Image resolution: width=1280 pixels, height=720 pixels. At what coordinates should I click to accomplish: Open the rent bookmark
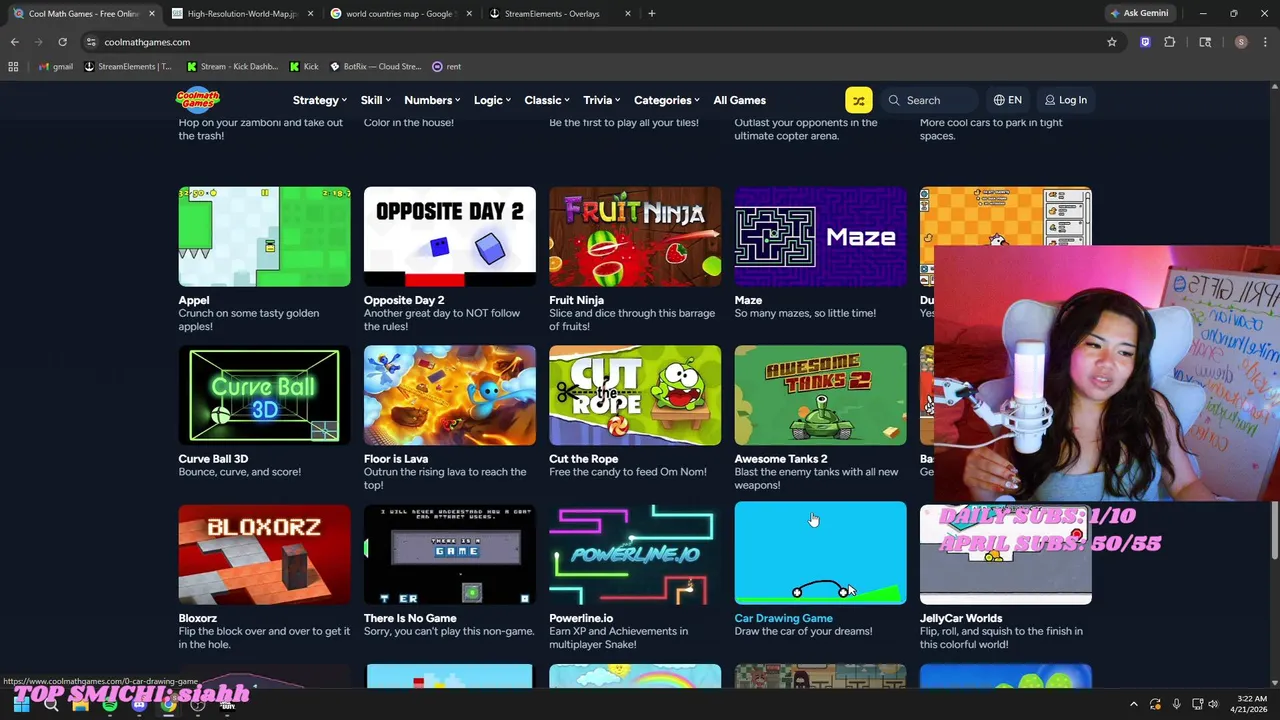coord(447,66)
